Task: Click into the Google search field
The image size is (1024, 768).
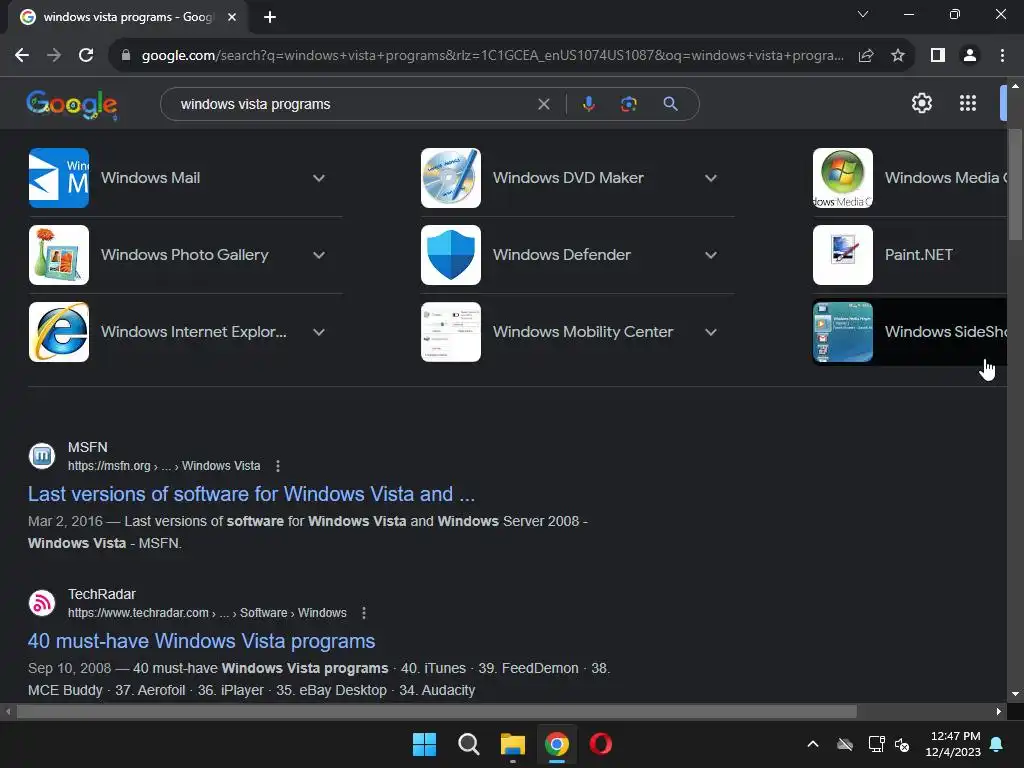Action: point(353,104)
